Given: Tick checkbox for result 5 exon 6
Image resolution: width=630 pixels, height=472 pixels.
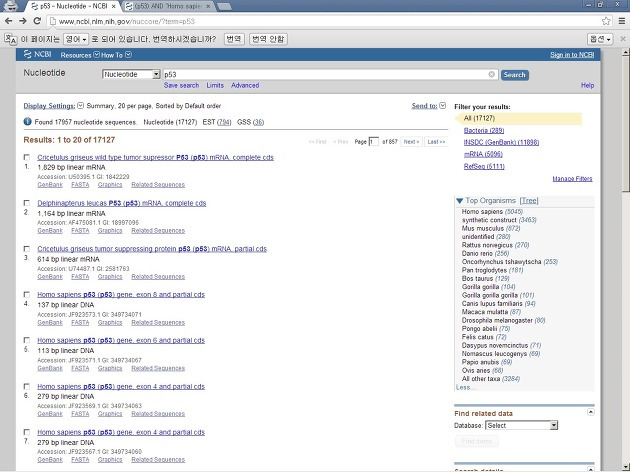Looking at the screenshot, I should tap(27, 340).
